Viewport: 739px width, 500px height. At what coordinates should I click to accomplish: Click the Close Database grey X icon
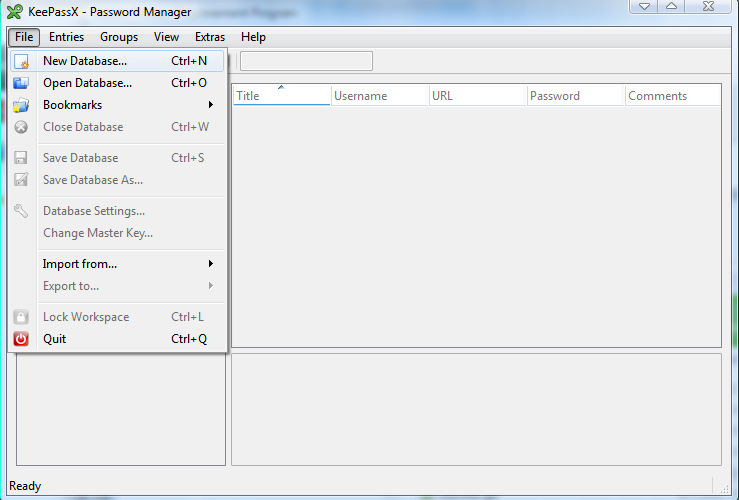pyautogui.click(x=21, y=127)
